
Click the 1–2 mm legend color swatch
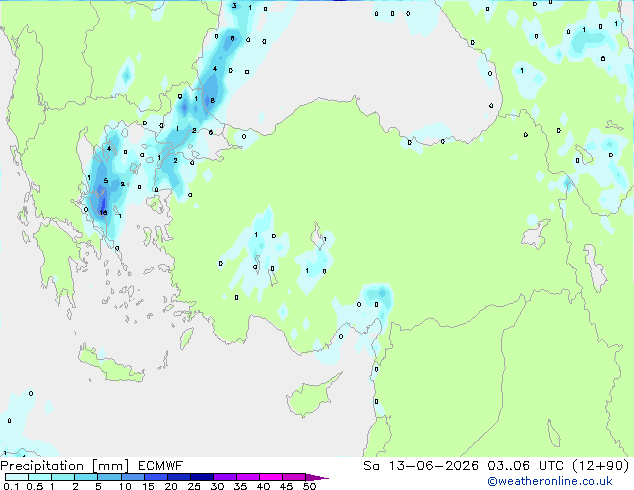coord(63,477)
